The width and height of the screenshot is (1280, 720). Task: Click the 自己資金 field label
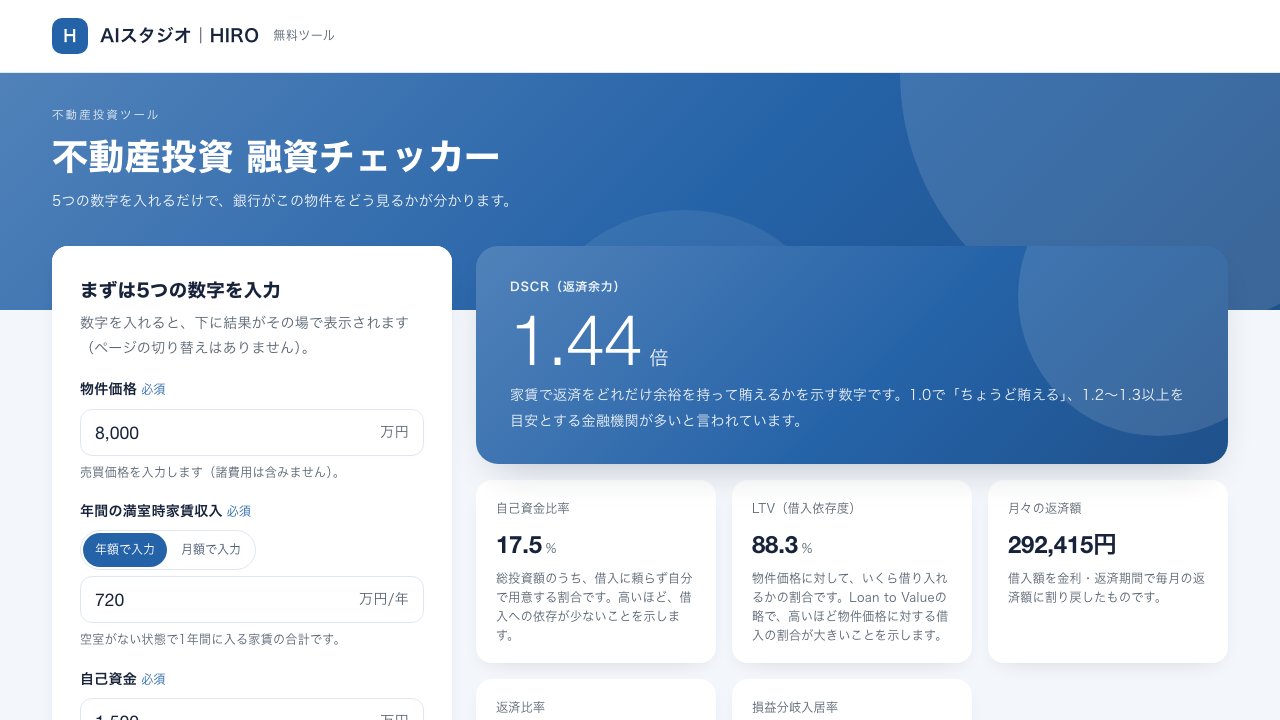click(x=108, y=679)
